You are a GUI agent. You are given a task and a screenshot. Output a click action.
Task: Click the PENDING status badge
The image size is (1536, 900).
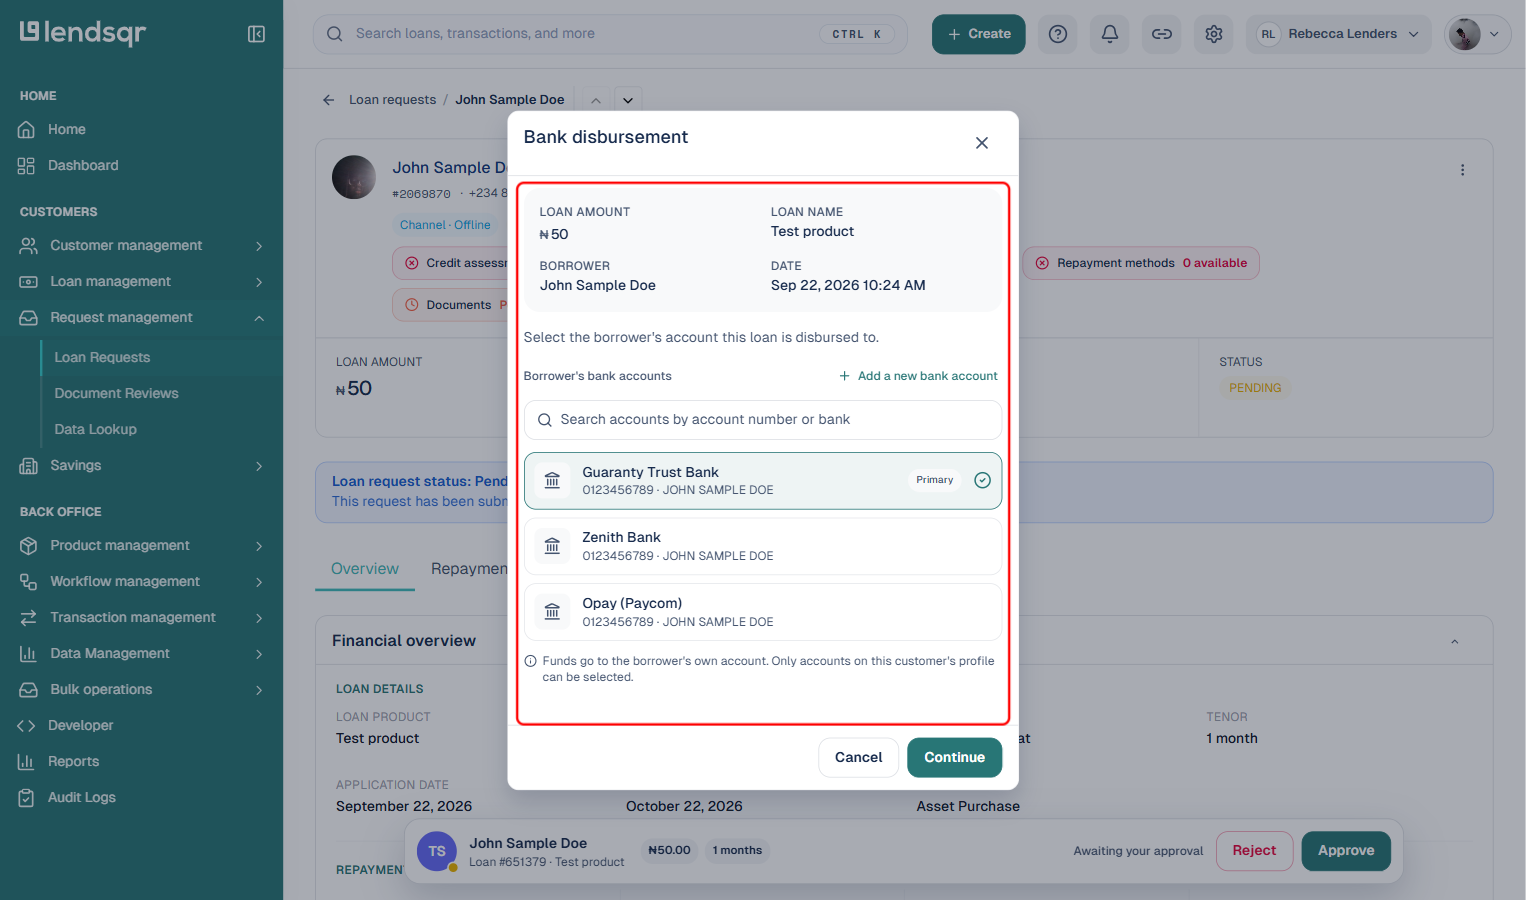(x=1255, y=388)
